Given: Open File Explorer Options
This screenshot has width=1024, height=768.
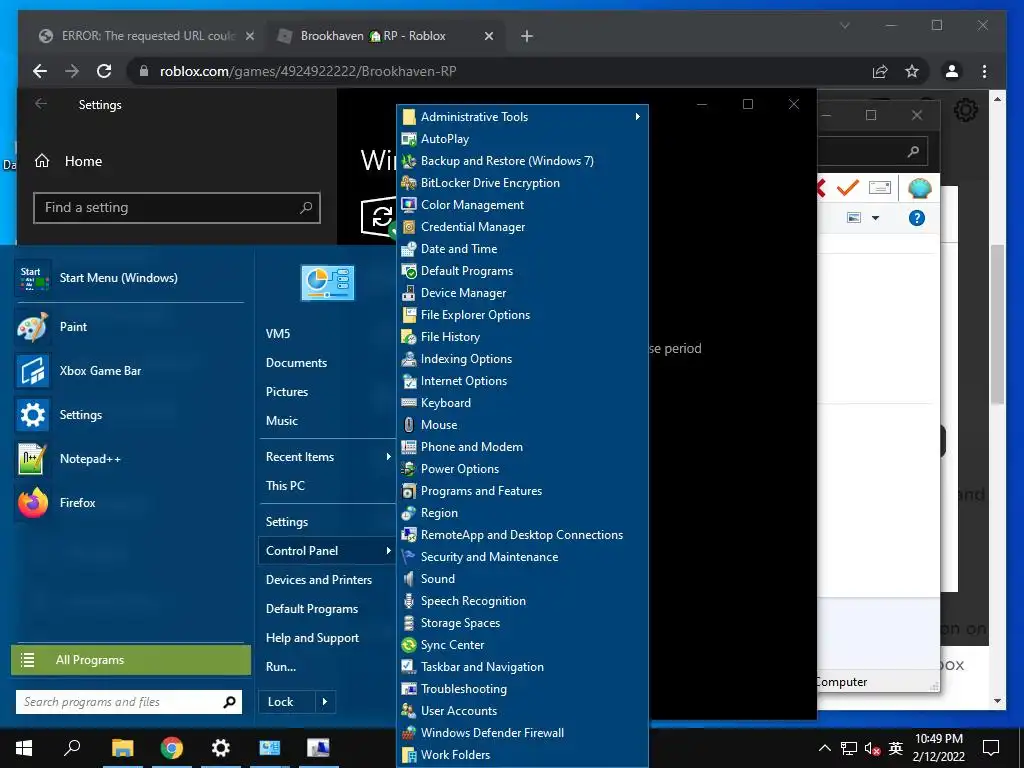Looking at the screenshot, I should (x=522, y=315).
